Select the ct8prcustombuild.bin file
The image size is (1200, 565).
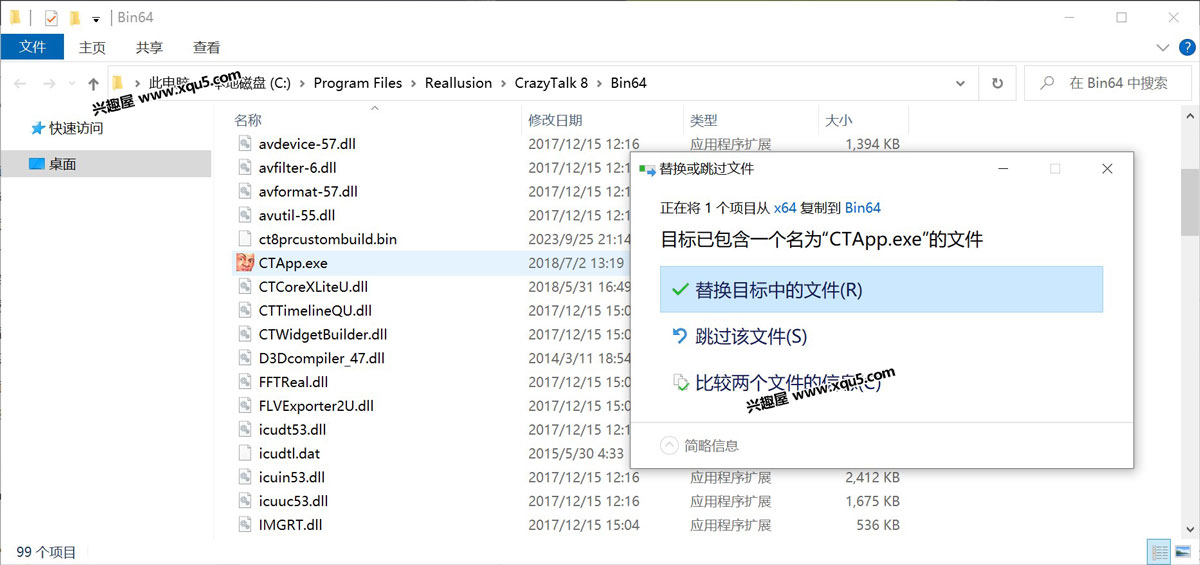328,239
